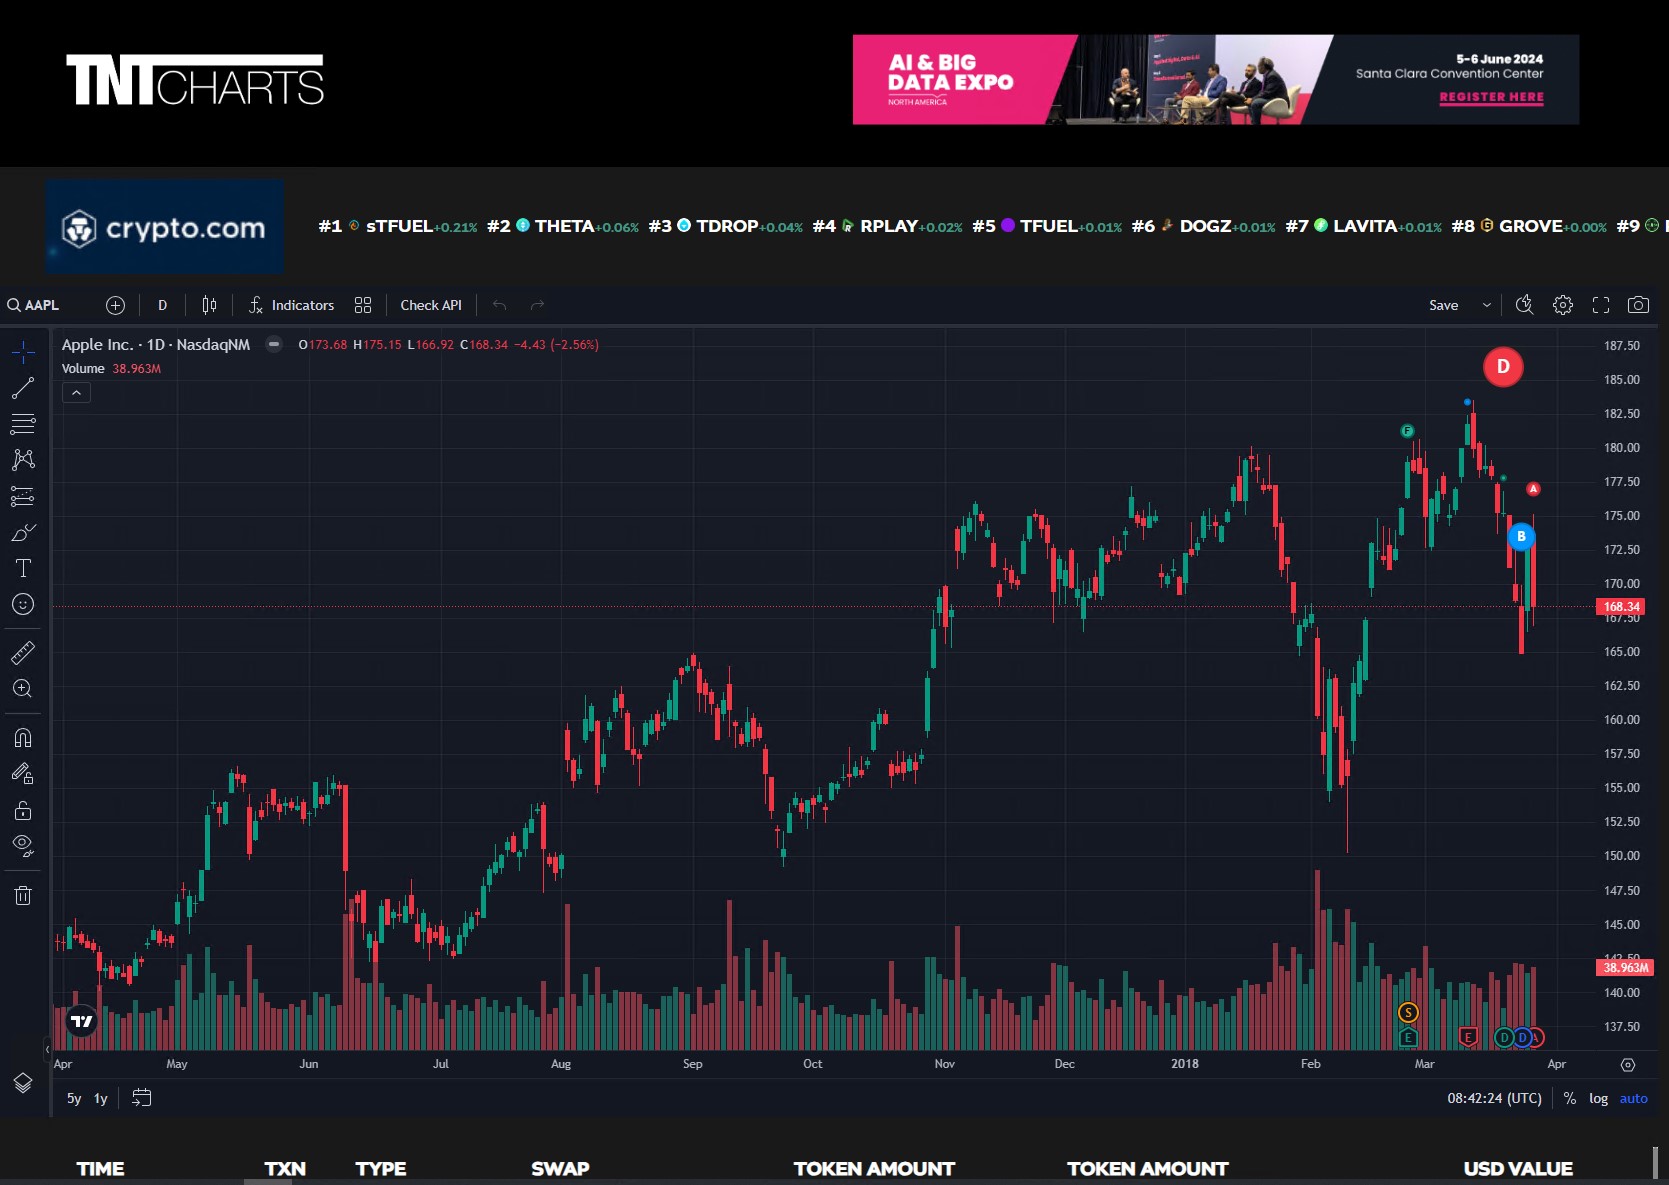The image size is (1669, 1185).
Task: Click the blue B marker on chart
Action: (1521, 536)
